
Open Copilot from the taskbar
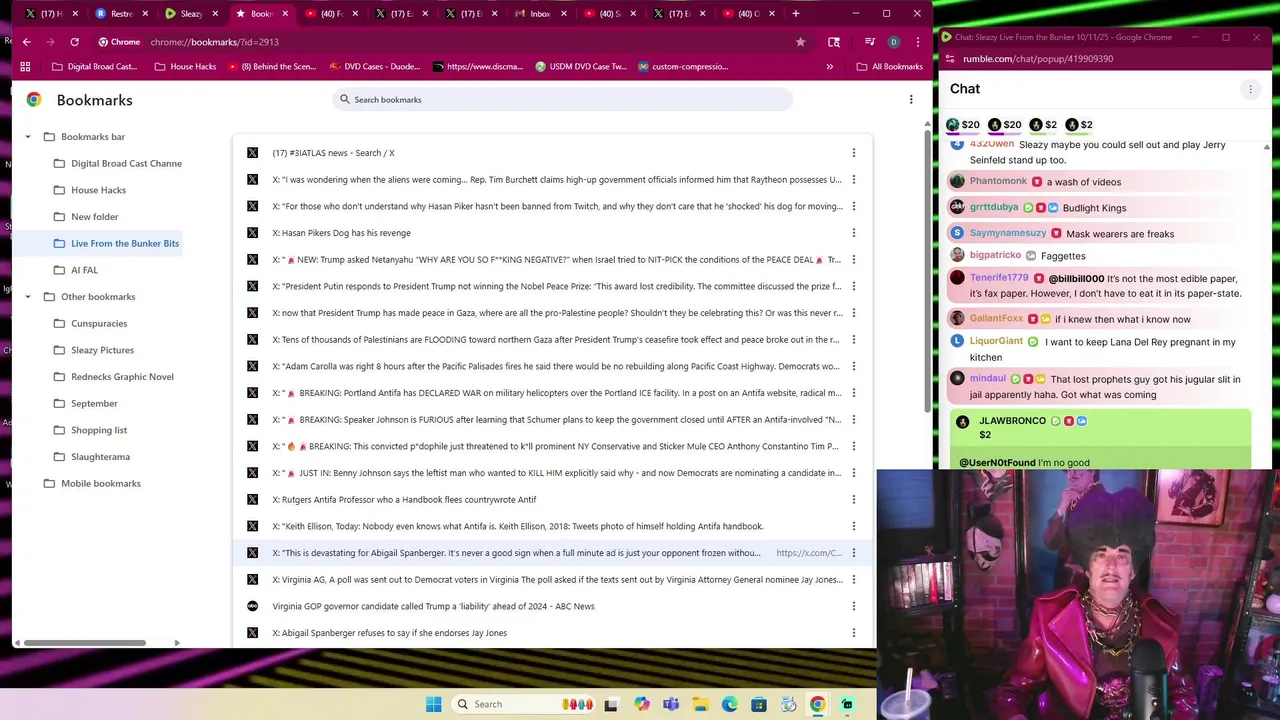(641, 704)
